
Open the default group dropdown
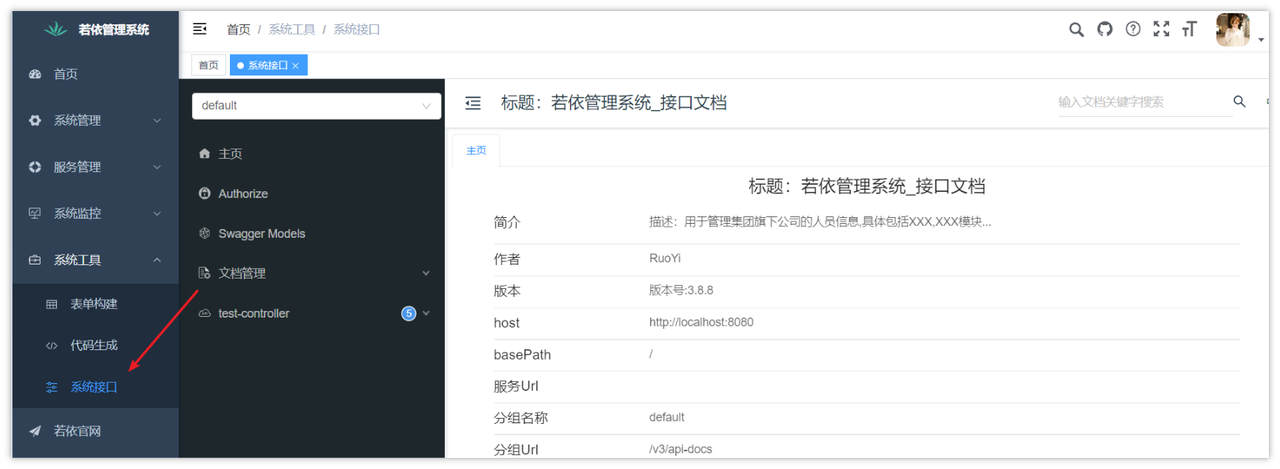(x=316, y=105)
